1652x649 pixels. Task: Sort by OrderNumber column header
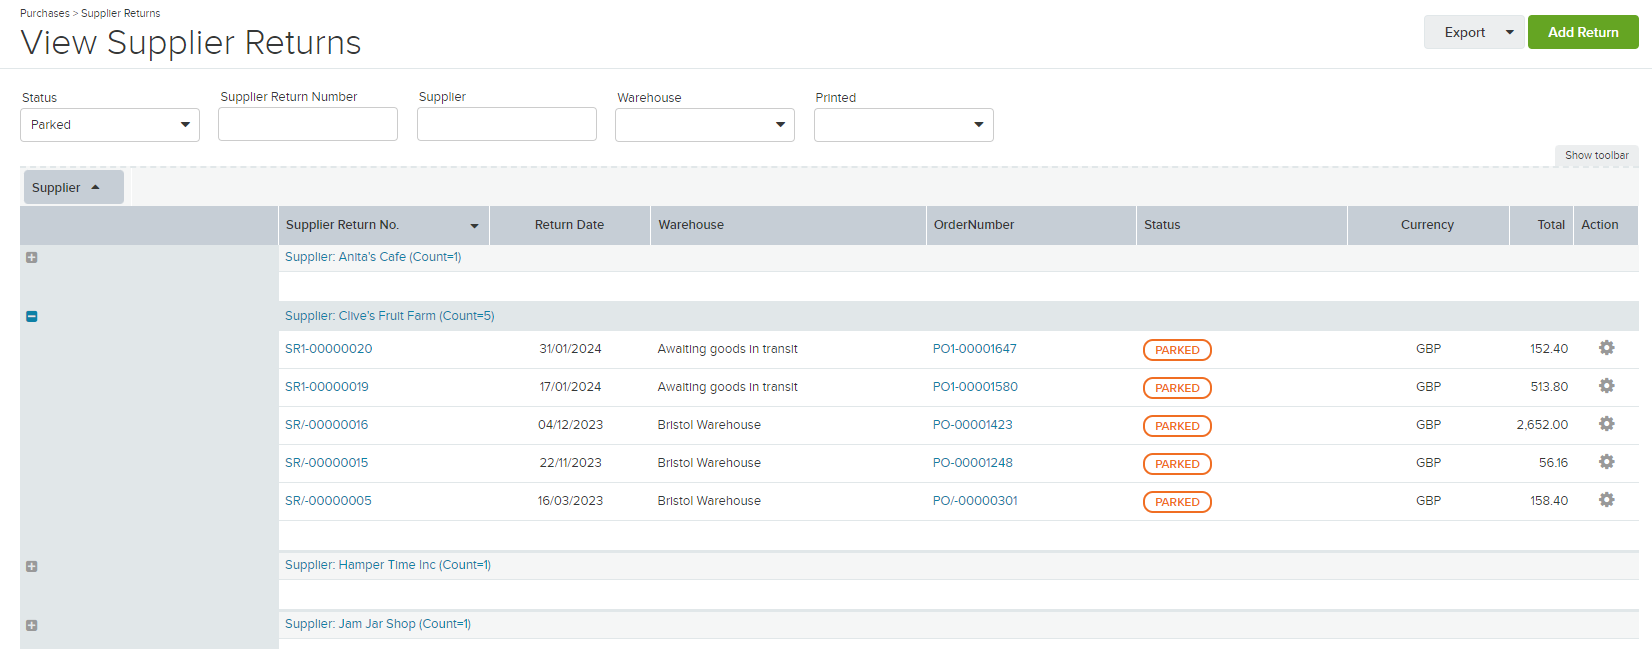(1031, 225)
